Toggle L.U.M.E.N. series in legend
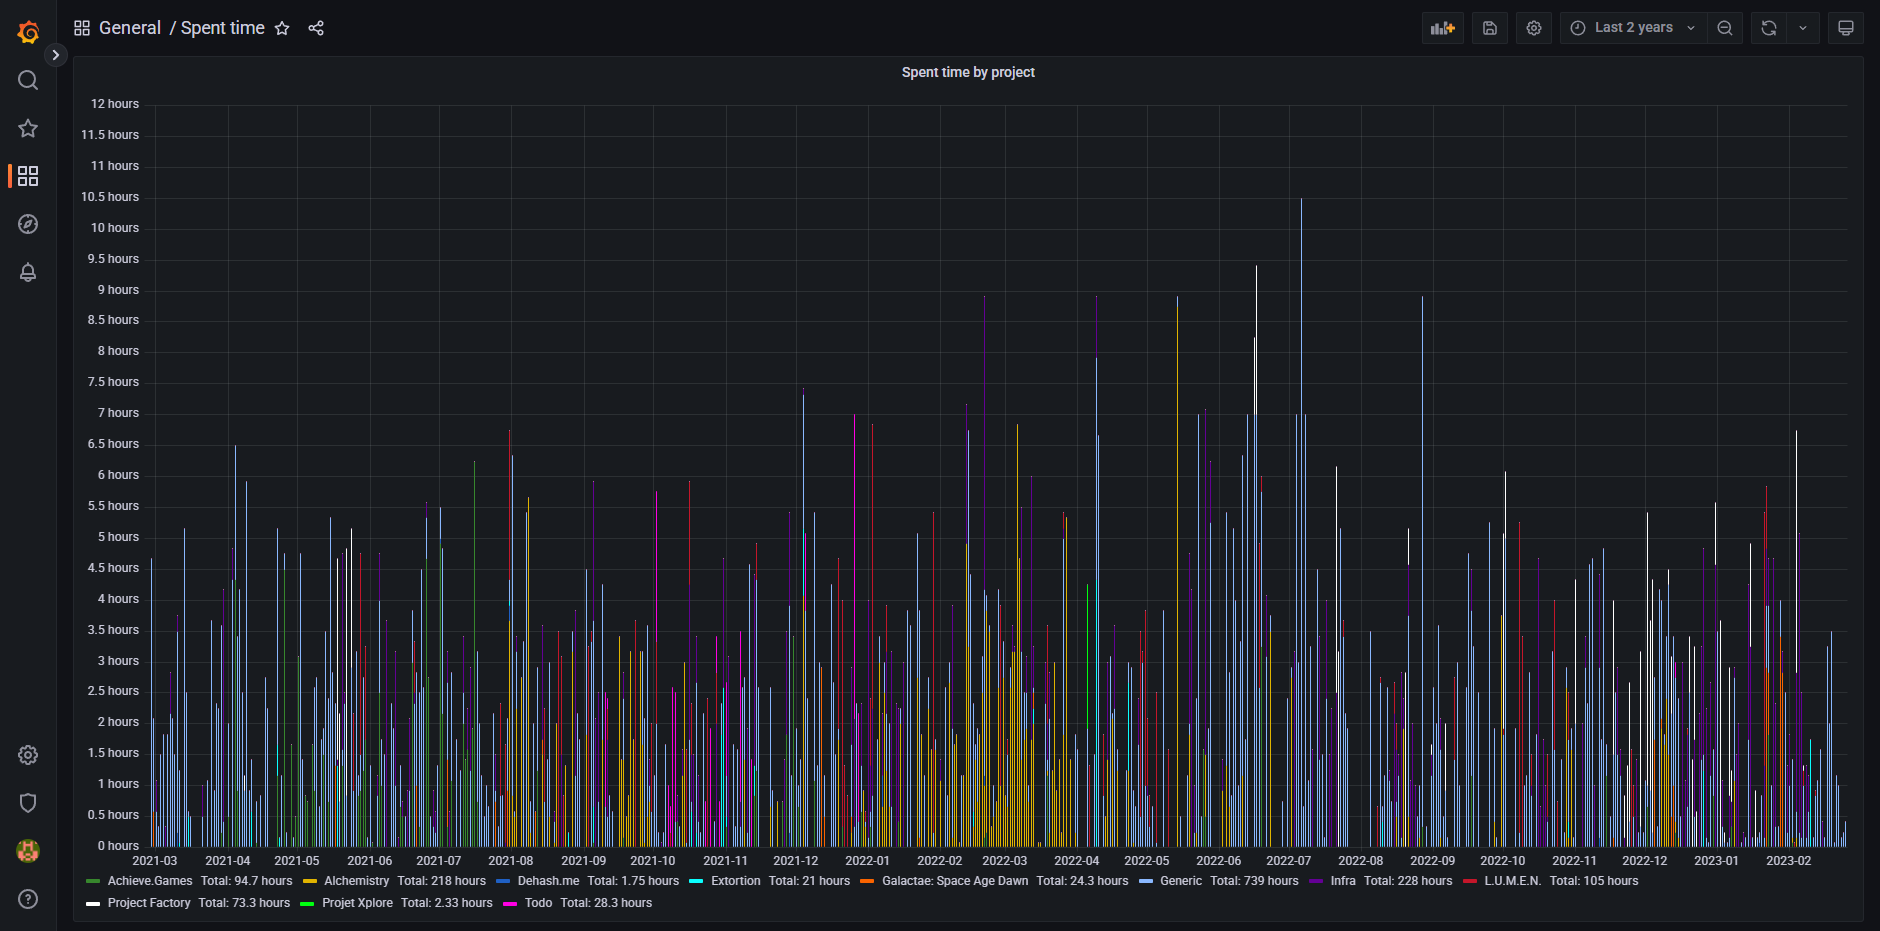This screenshot has width=1880, height=931. [1513, 881]
